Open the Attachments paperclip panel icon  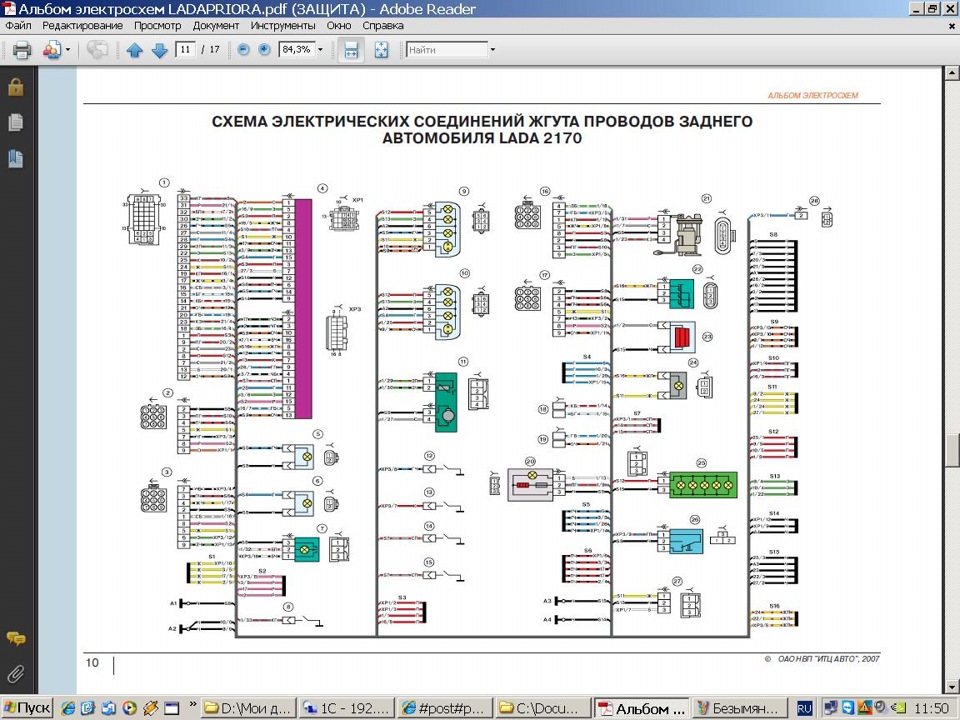click(x=16, y=674)
